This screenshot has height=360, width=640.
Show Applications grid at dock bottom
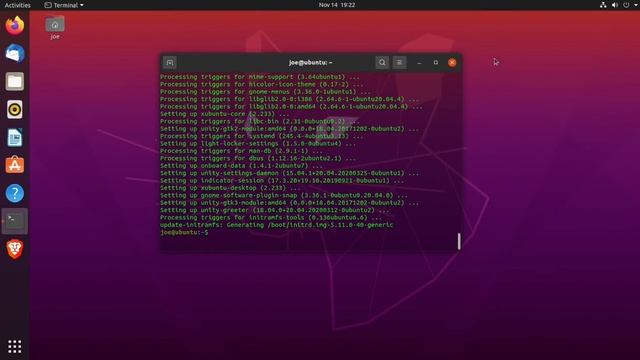tap(15, 347)
